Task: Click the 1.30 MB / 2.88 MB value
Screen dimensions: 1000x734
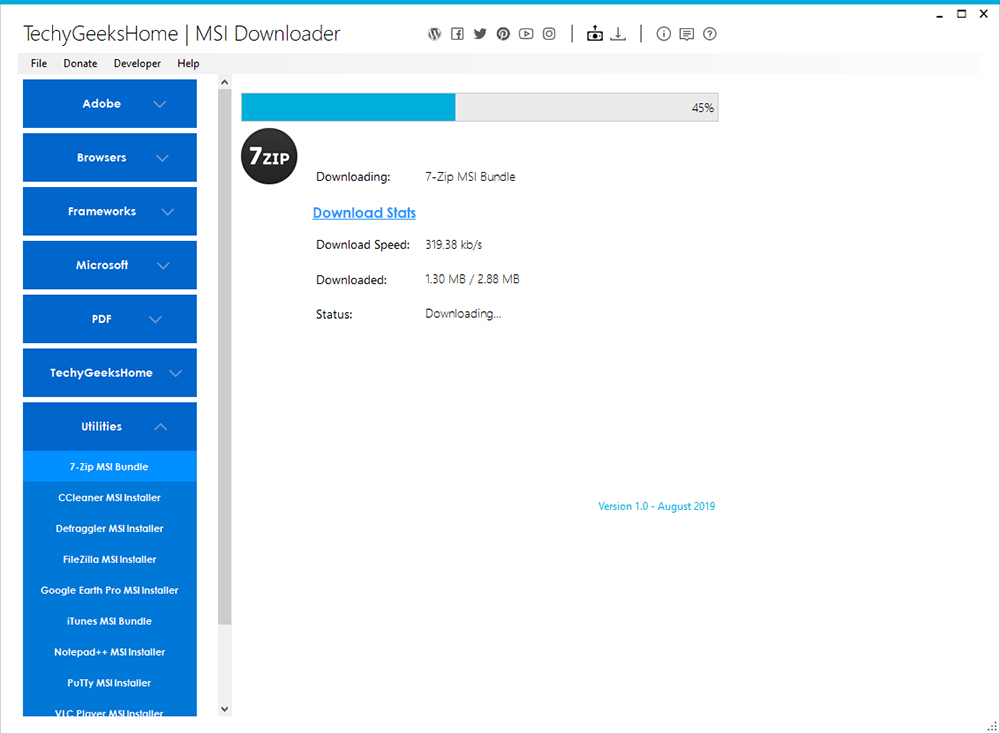Action: (472, 279)
